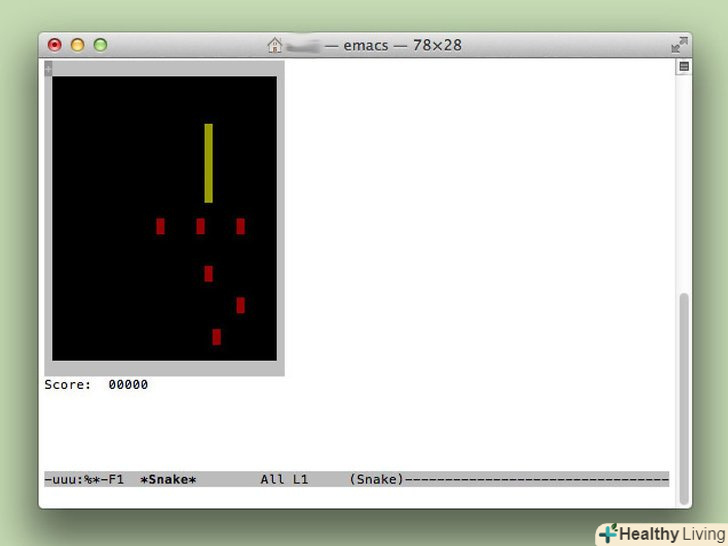
Task: Click the "(Snake)" mode indicator
Action: click(377, 479)
